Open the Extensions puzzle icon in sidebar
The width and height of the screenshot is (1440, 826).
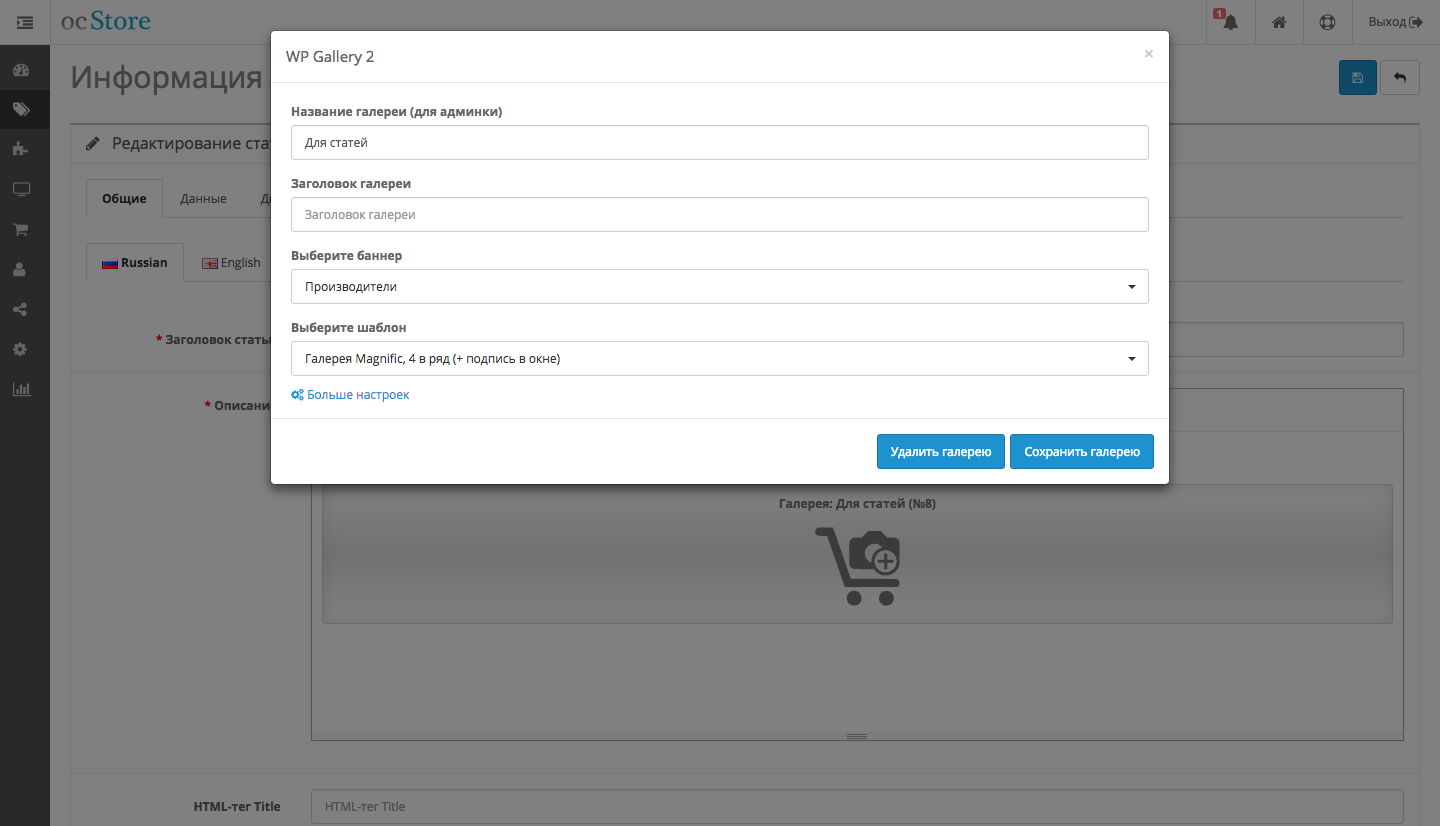click(x=21, y=150)
